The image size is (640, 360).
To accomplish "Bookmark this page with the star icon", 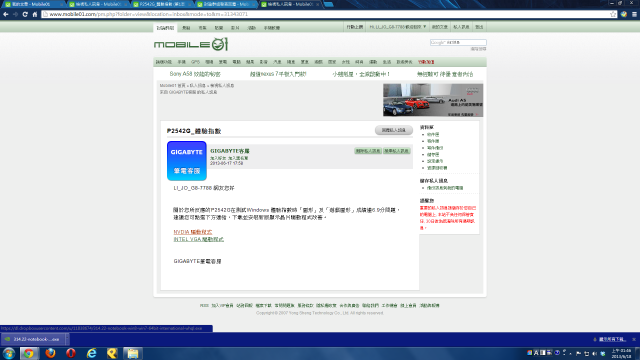I will pos(613,14).
